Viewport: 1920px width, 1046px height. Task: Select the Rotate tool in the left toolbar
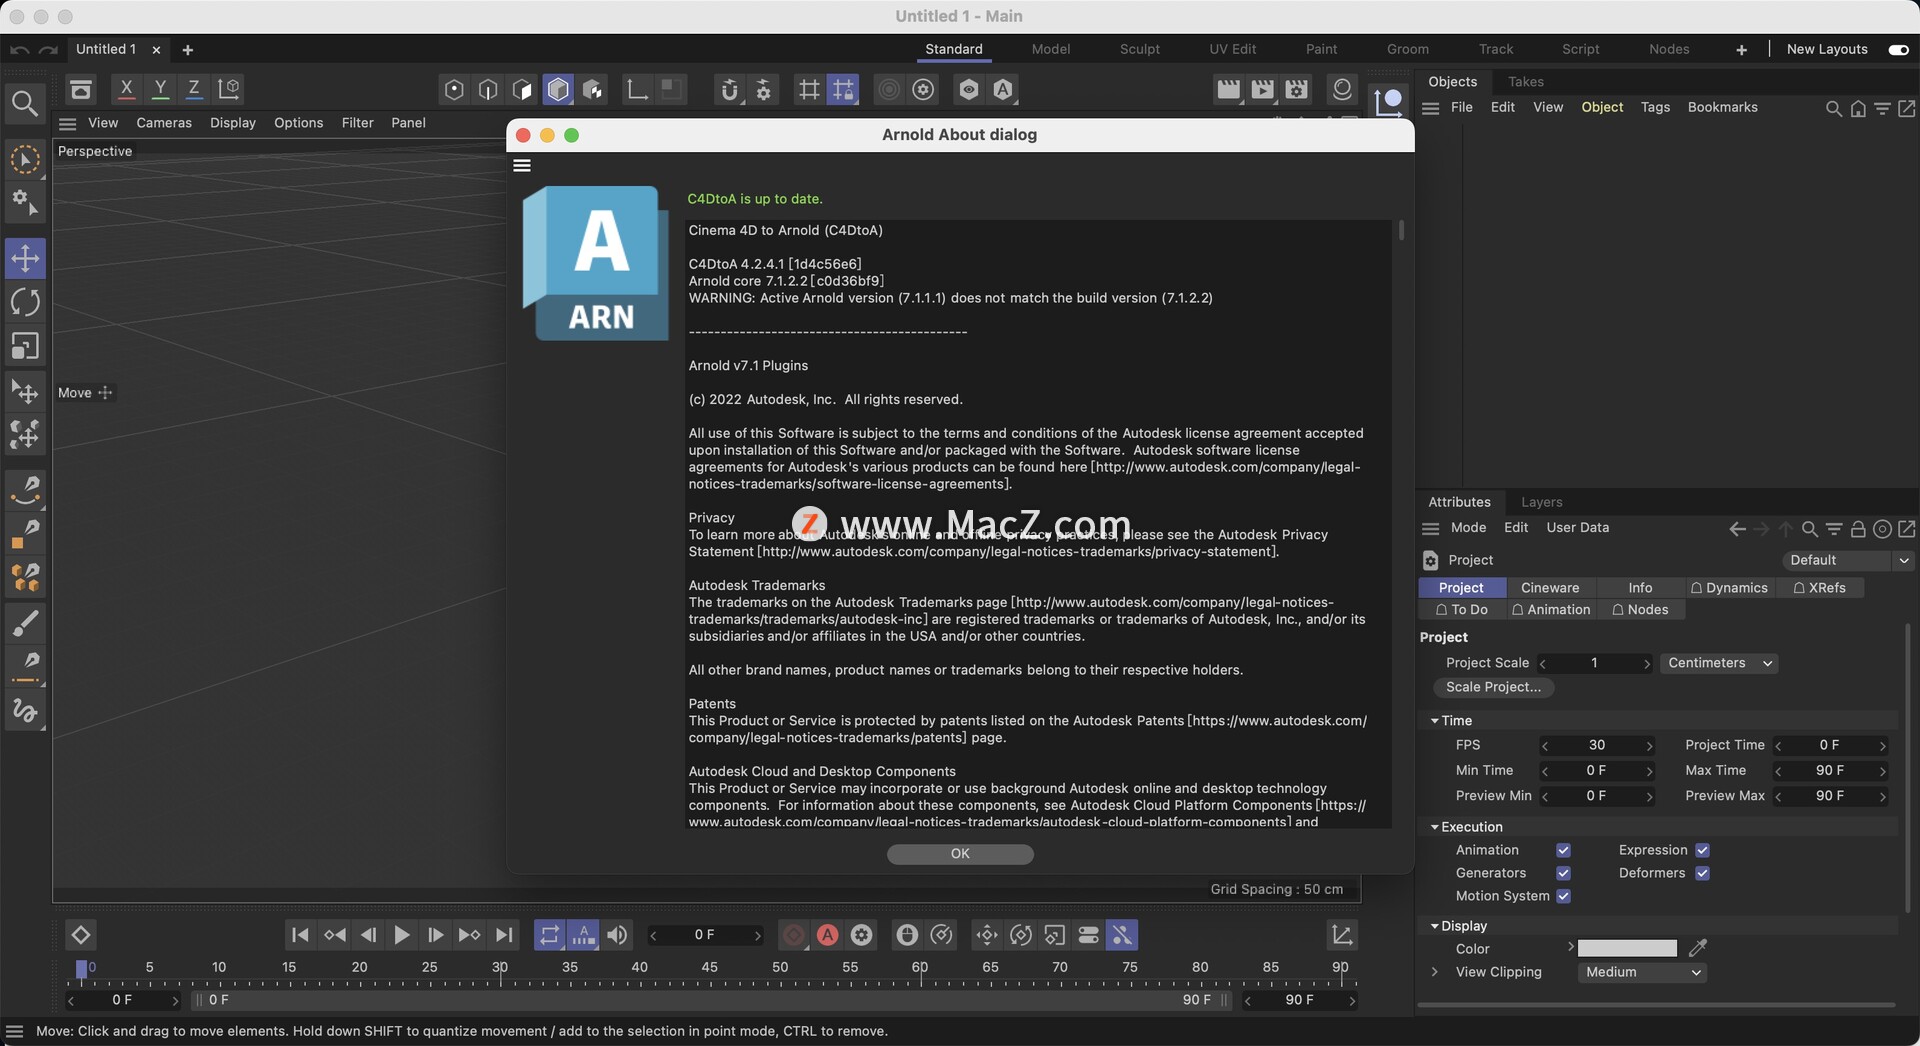25,302
